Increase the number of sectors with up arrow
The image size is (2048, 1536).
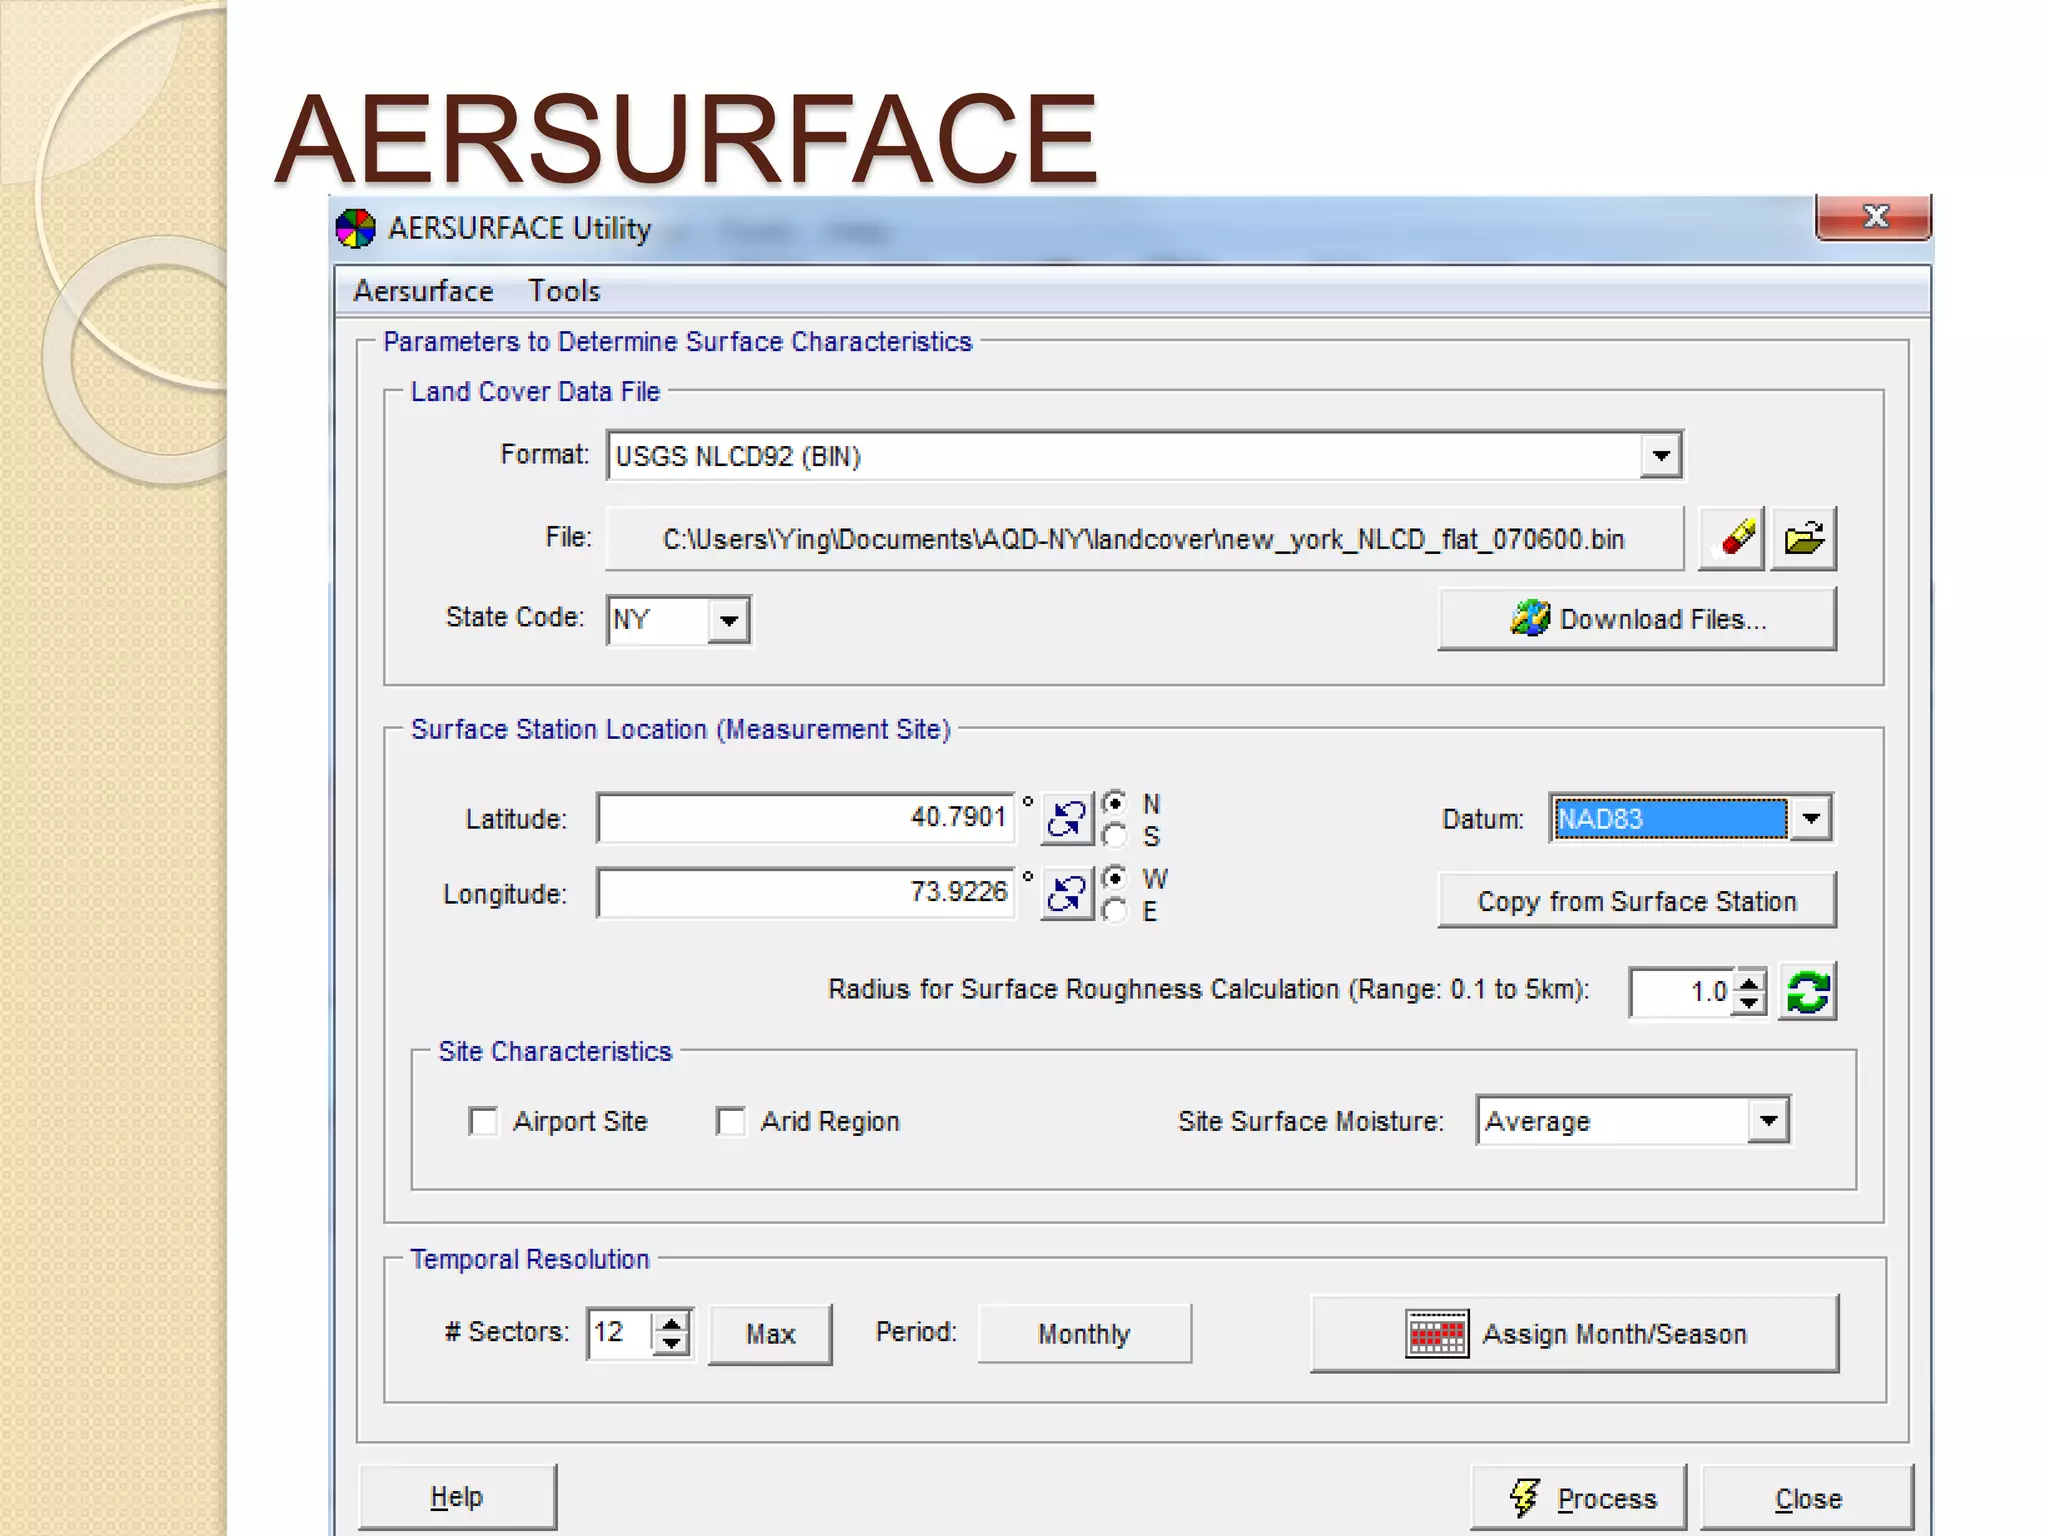click(x=672, y=1323)
